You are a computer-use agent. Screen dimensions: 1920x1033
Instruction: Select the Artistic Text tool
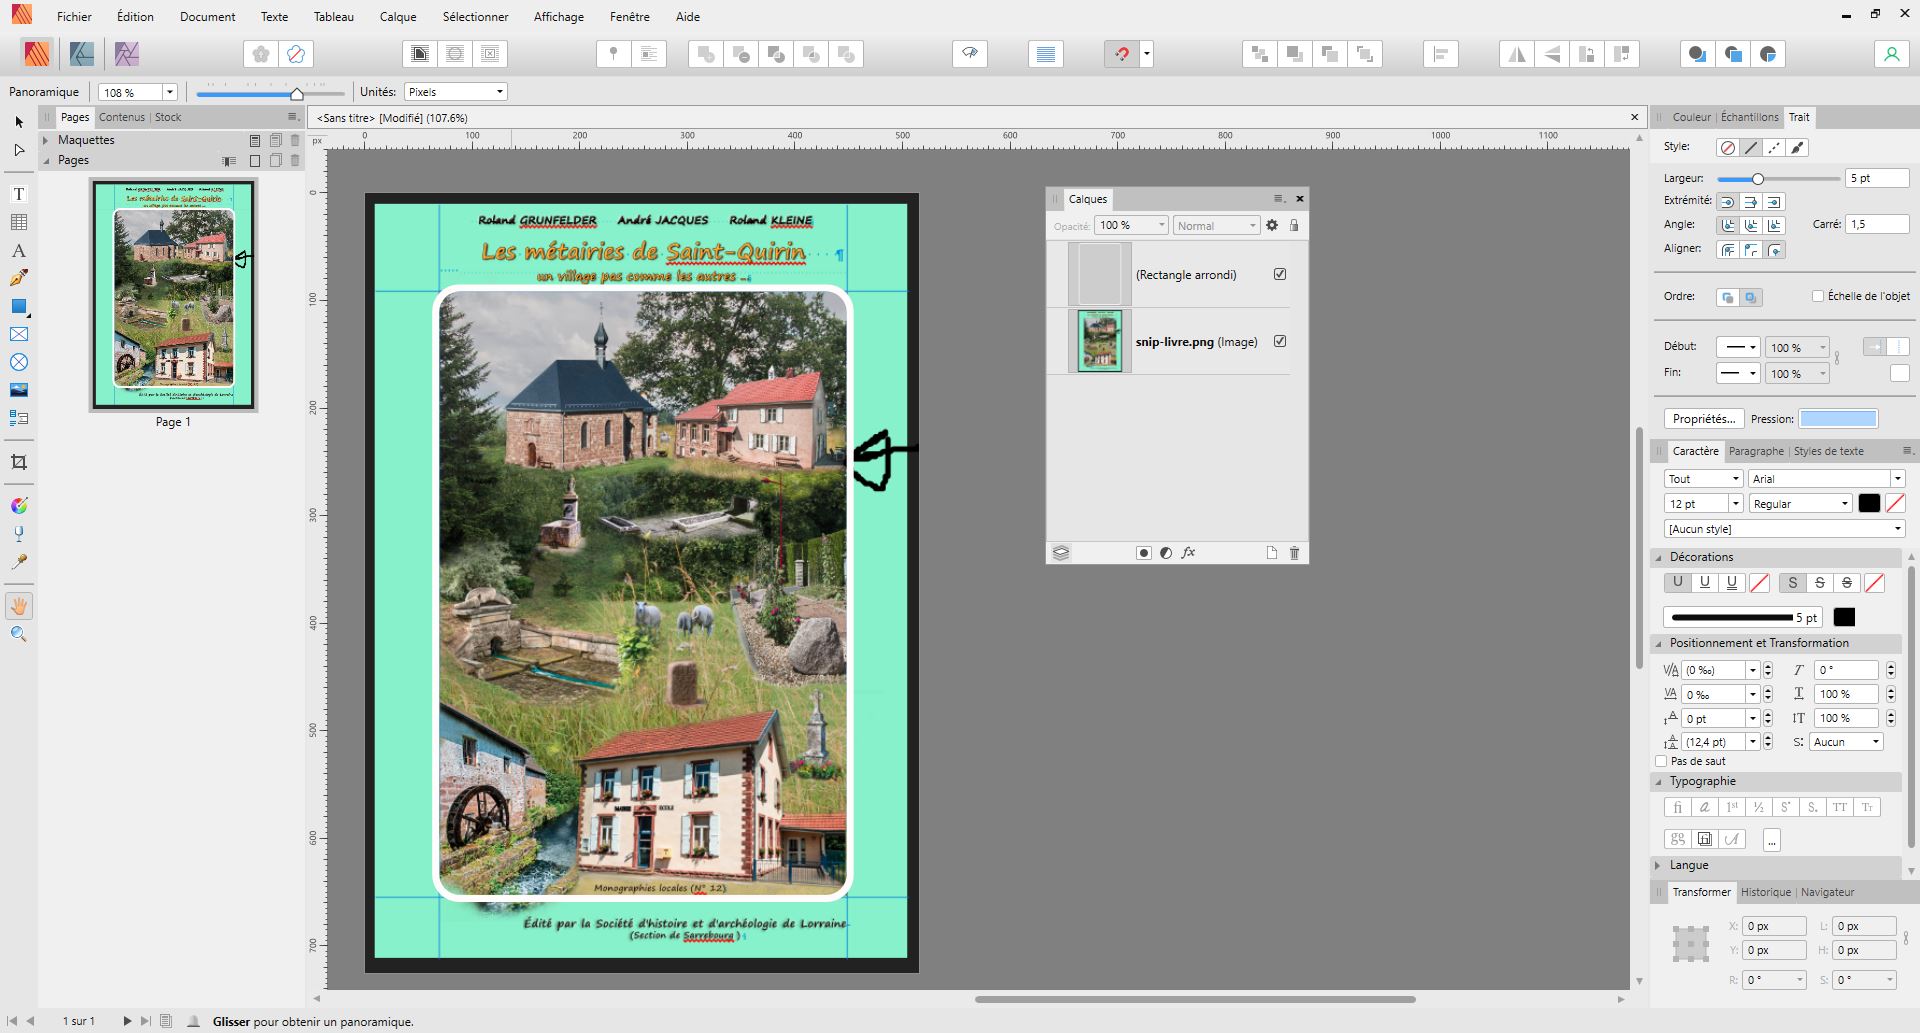[19, 250]
